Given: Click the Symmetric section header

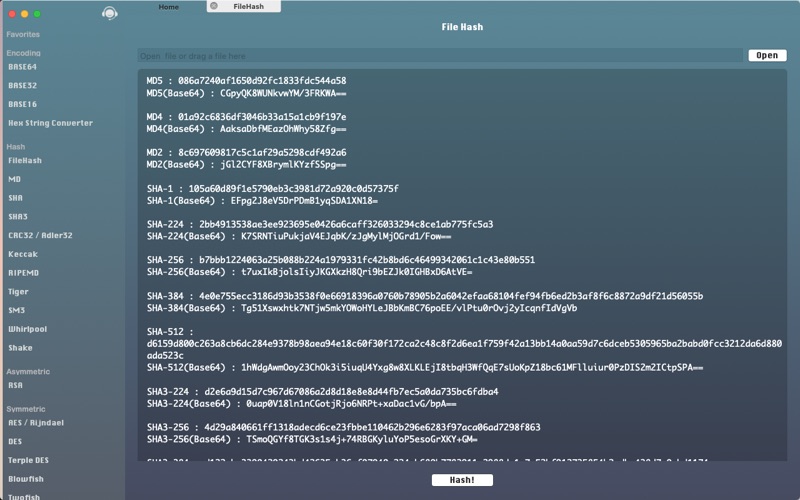Looking at the screenshot, I should pos(26,409).
